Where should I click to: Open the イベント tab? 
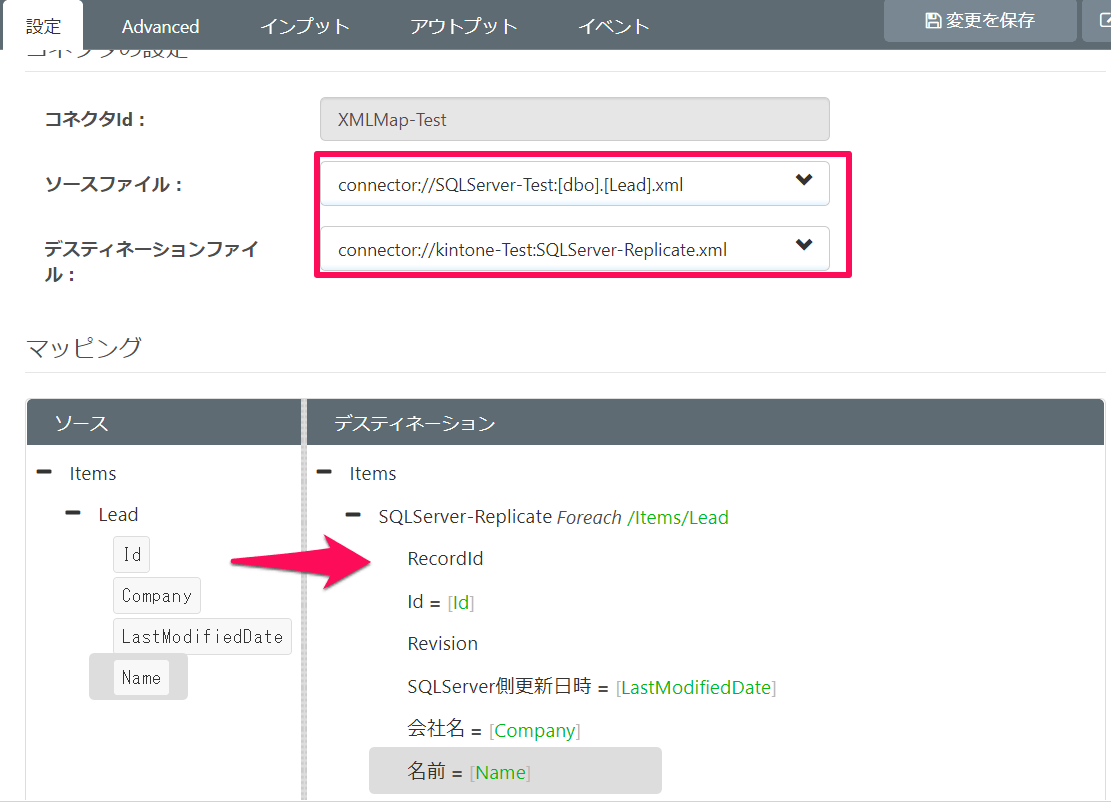point(614,26)
